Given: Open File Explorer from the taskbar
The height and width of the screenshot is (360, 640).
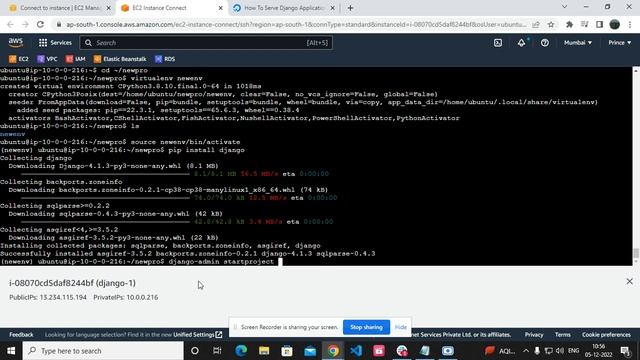Looking at the screenshot, I should 264,351.
